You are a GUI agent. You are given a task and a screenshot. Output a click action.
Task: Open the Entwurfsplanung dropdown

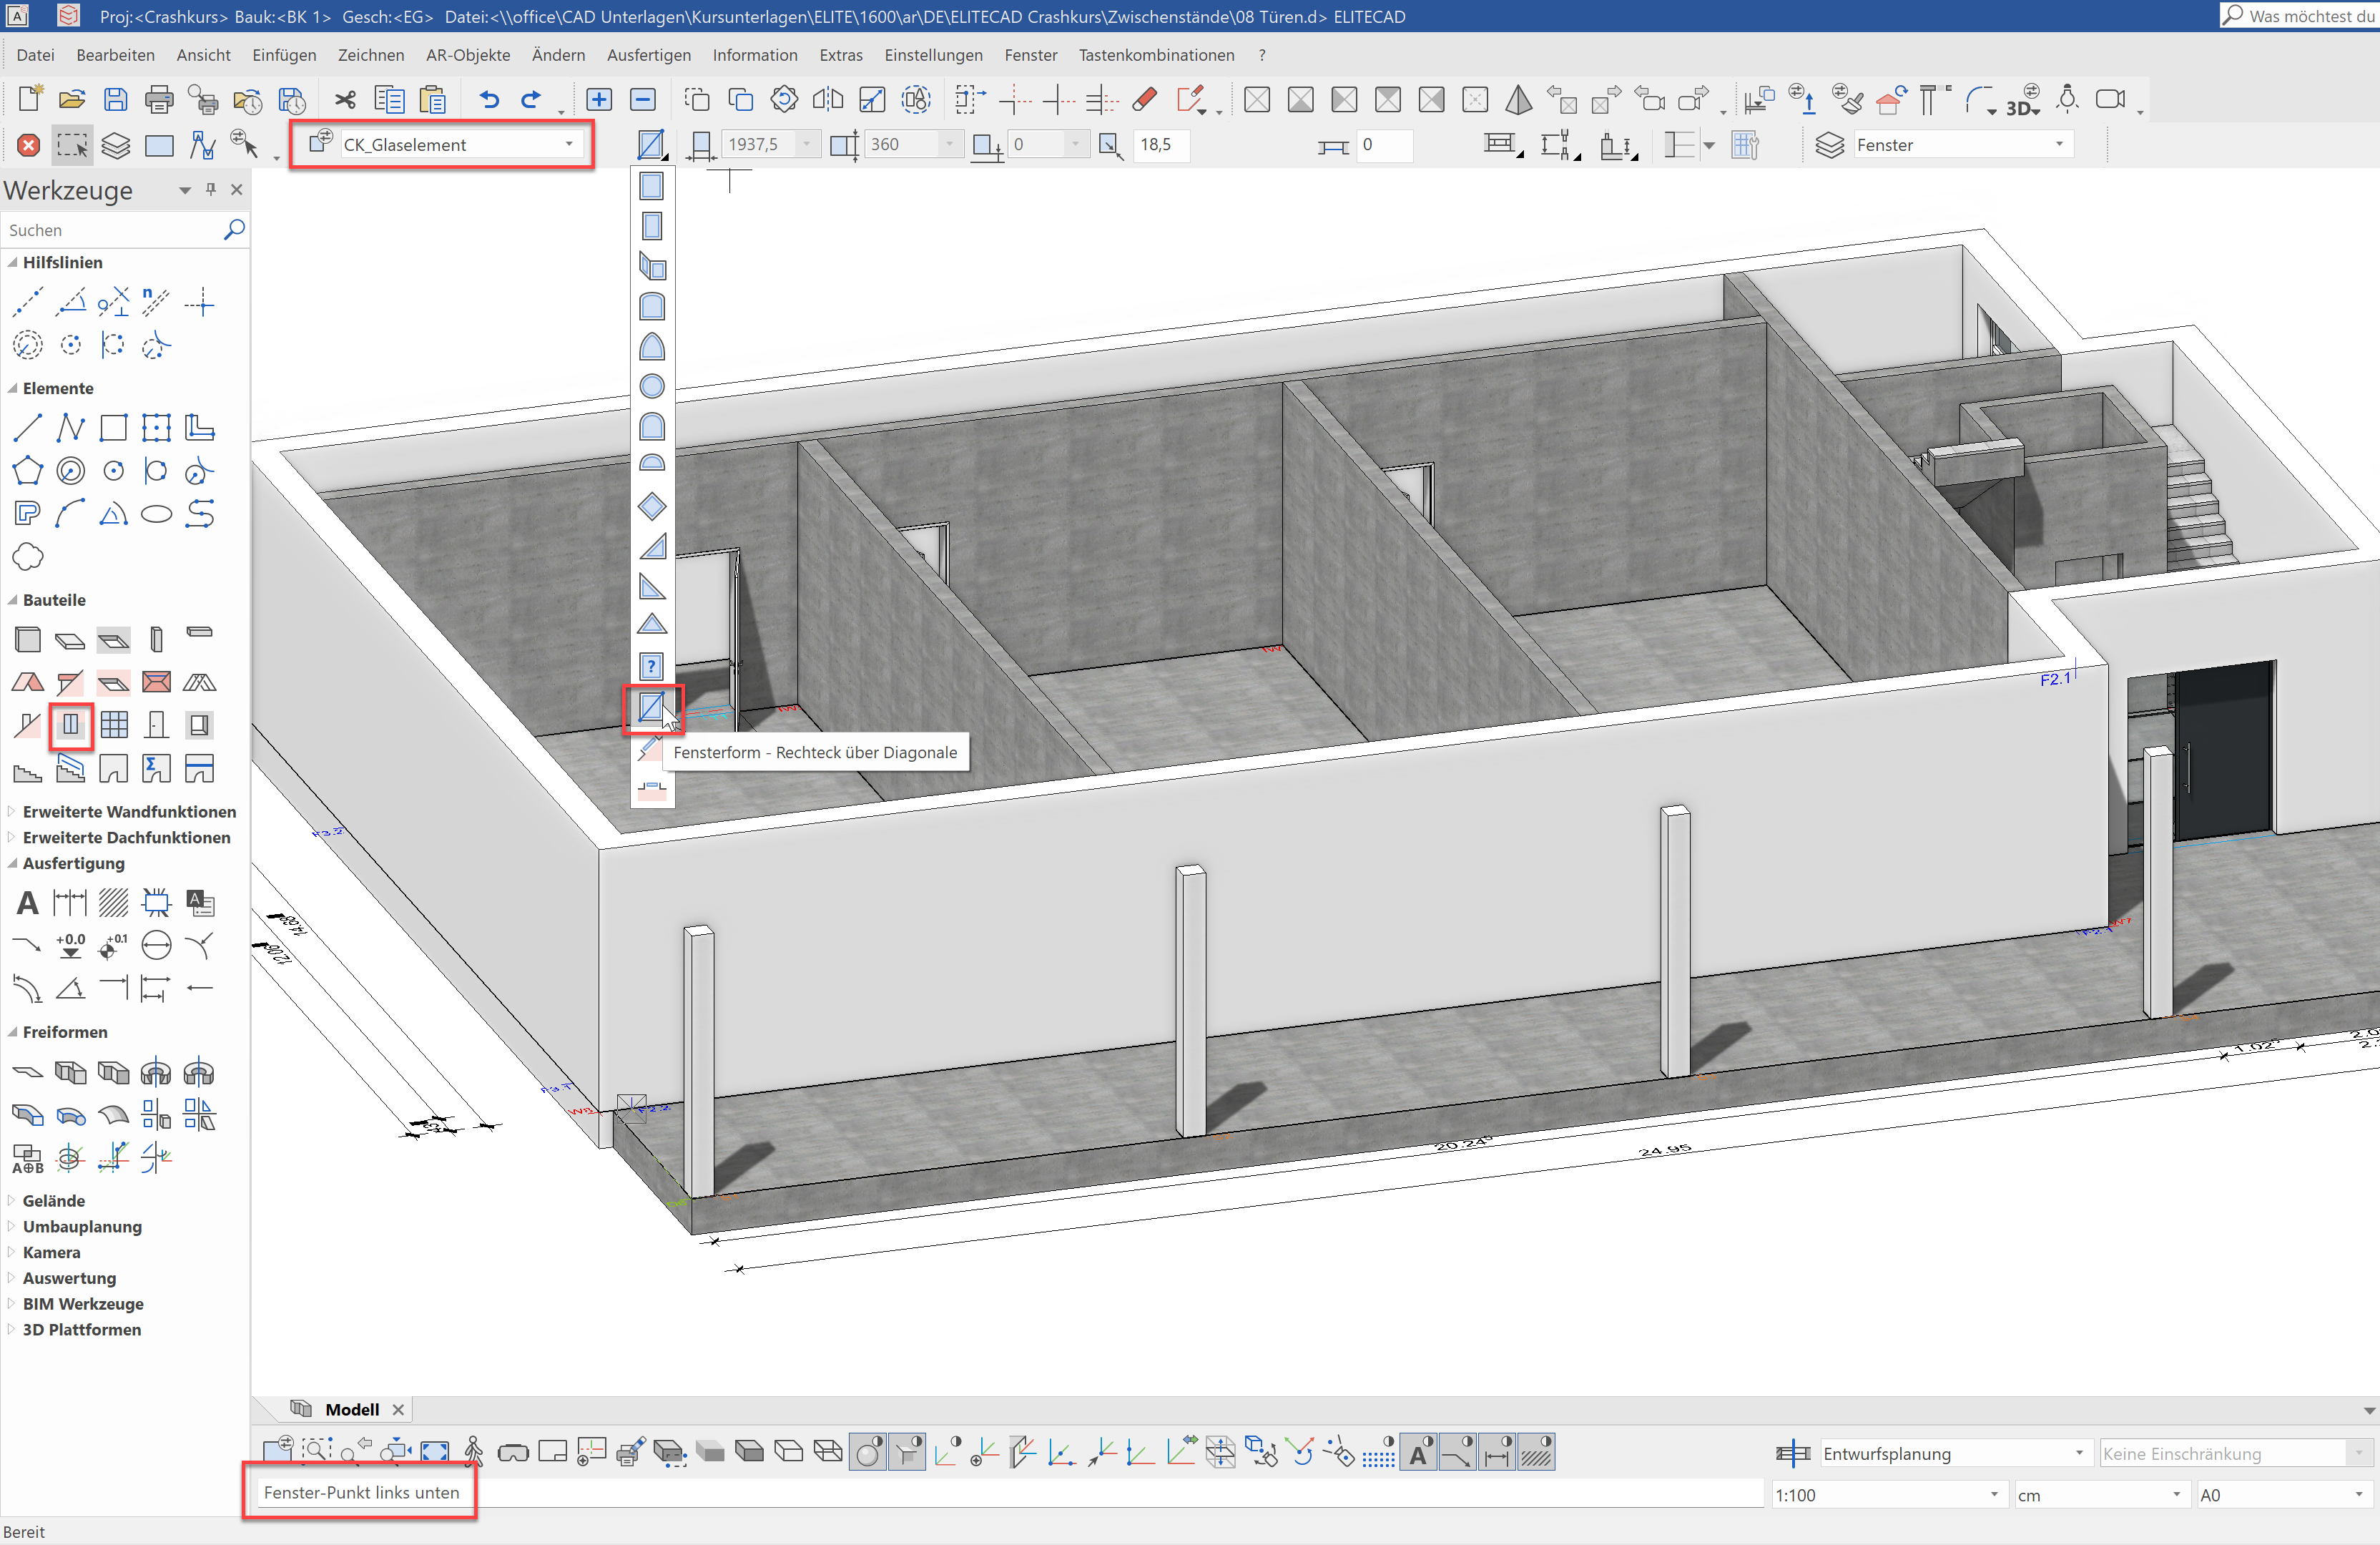[2079, 1453]
